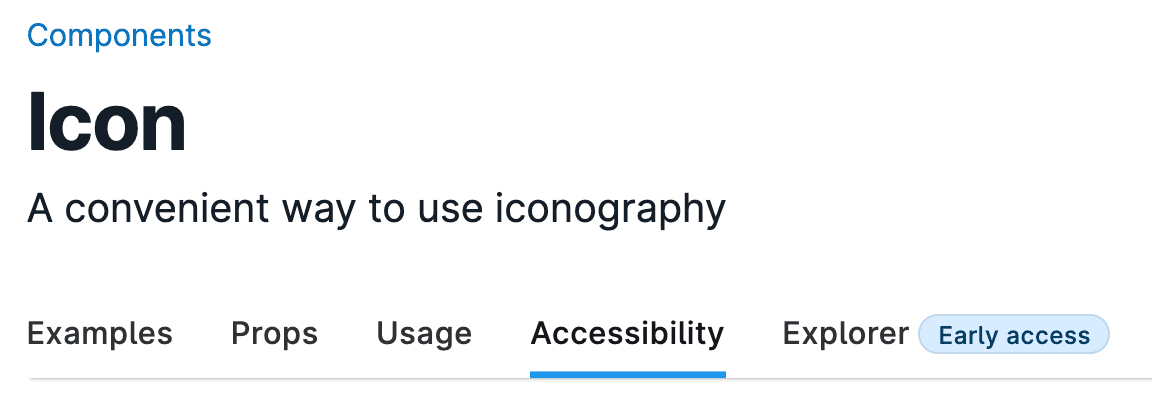Open the Examples tab

(x=100, y=333)
